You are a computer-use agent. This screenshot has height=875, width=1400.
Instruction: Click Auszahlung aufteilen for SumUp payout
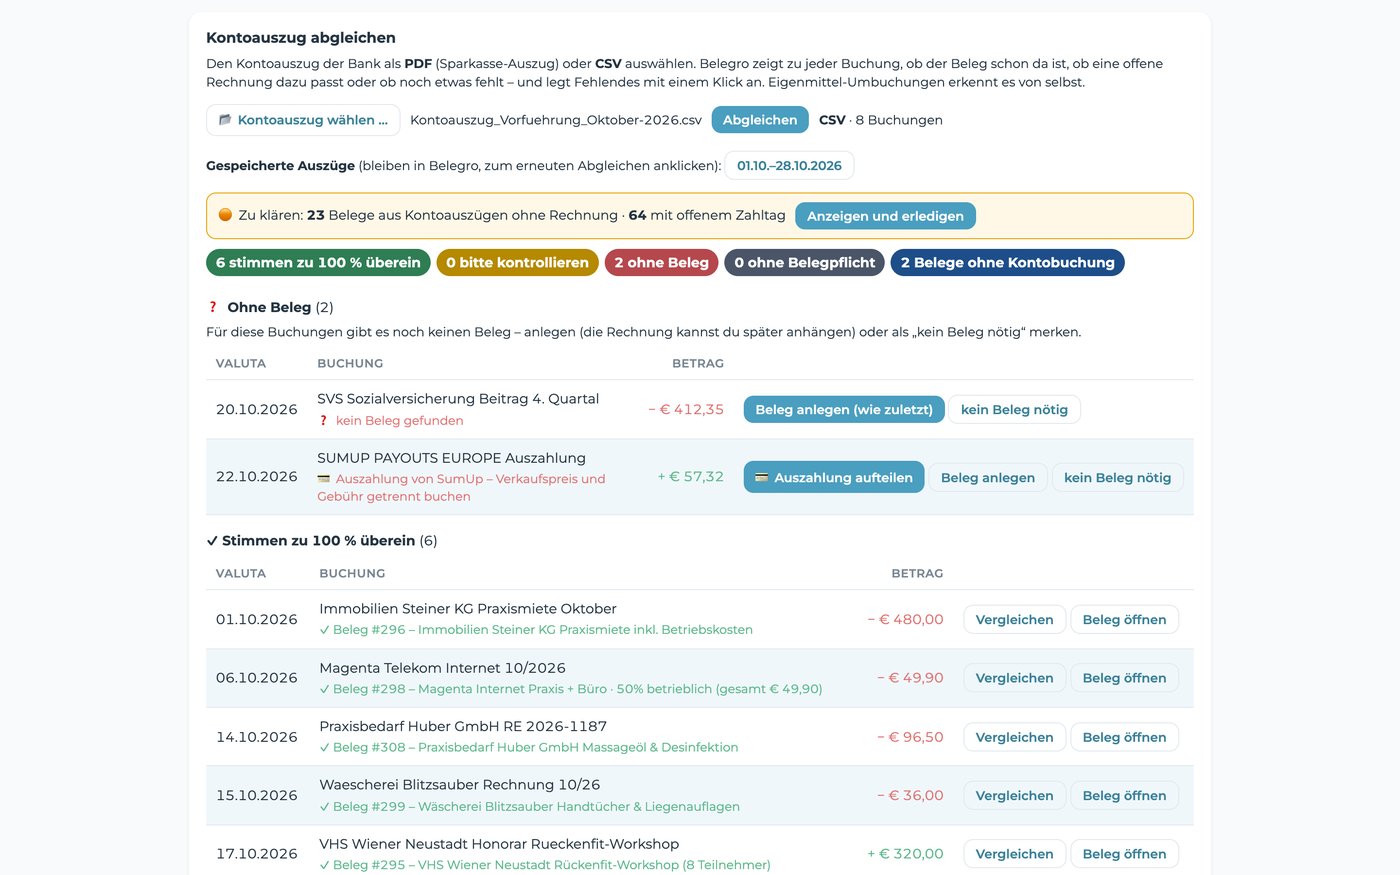point(834,477)
